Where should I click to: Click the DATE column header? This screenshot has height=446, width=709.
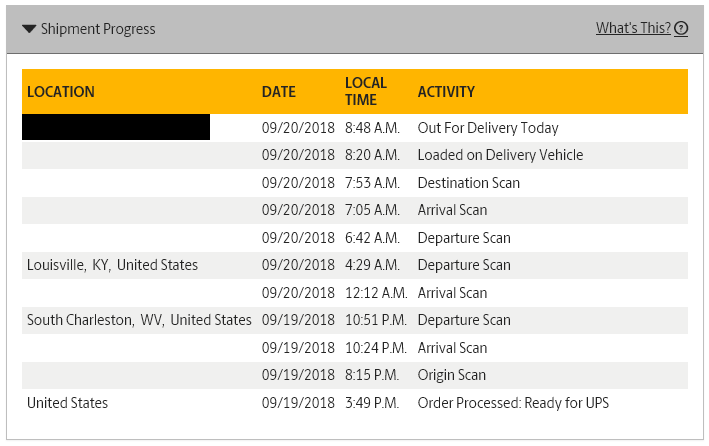coord(279,92)
